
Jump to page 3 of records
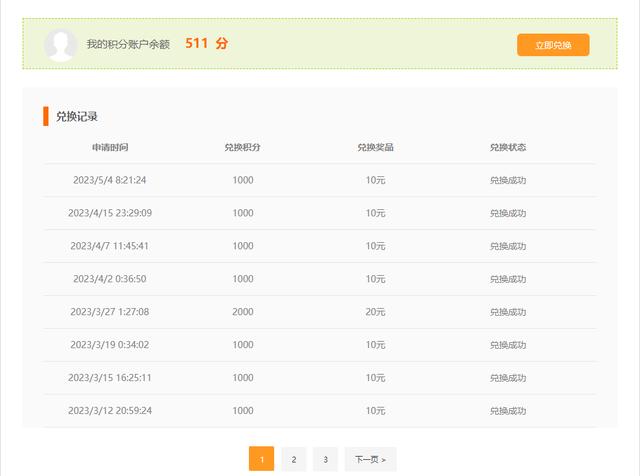click(x=325, y=459)
